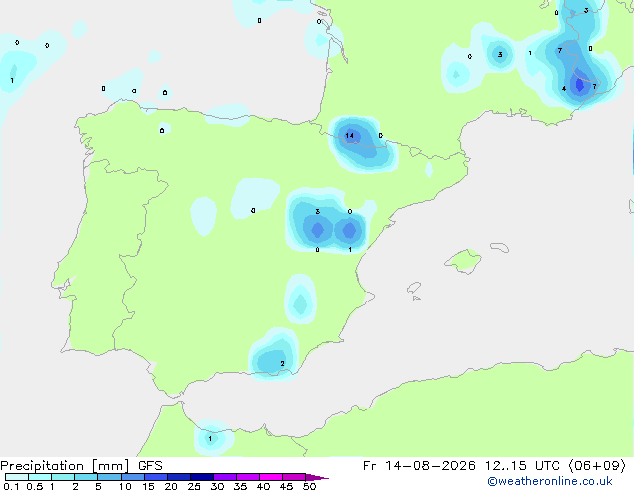The width and height of the screenshot is (634, 490).
Task: Pick the lightest legend swatch between 0.1 and 0.5
Action: (17, 477)
